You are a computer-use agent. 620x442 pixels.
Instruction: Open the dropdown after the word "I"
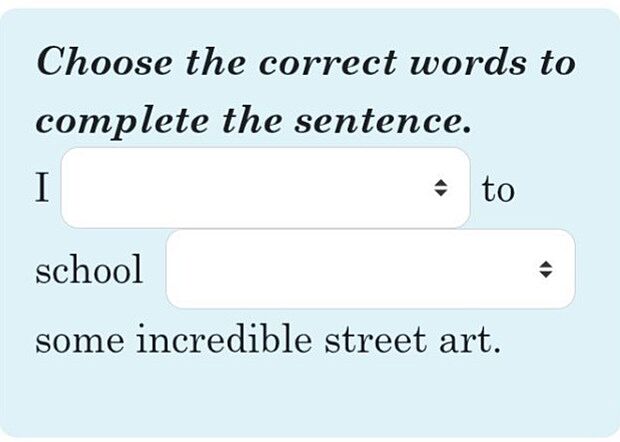tap(265, 188)
